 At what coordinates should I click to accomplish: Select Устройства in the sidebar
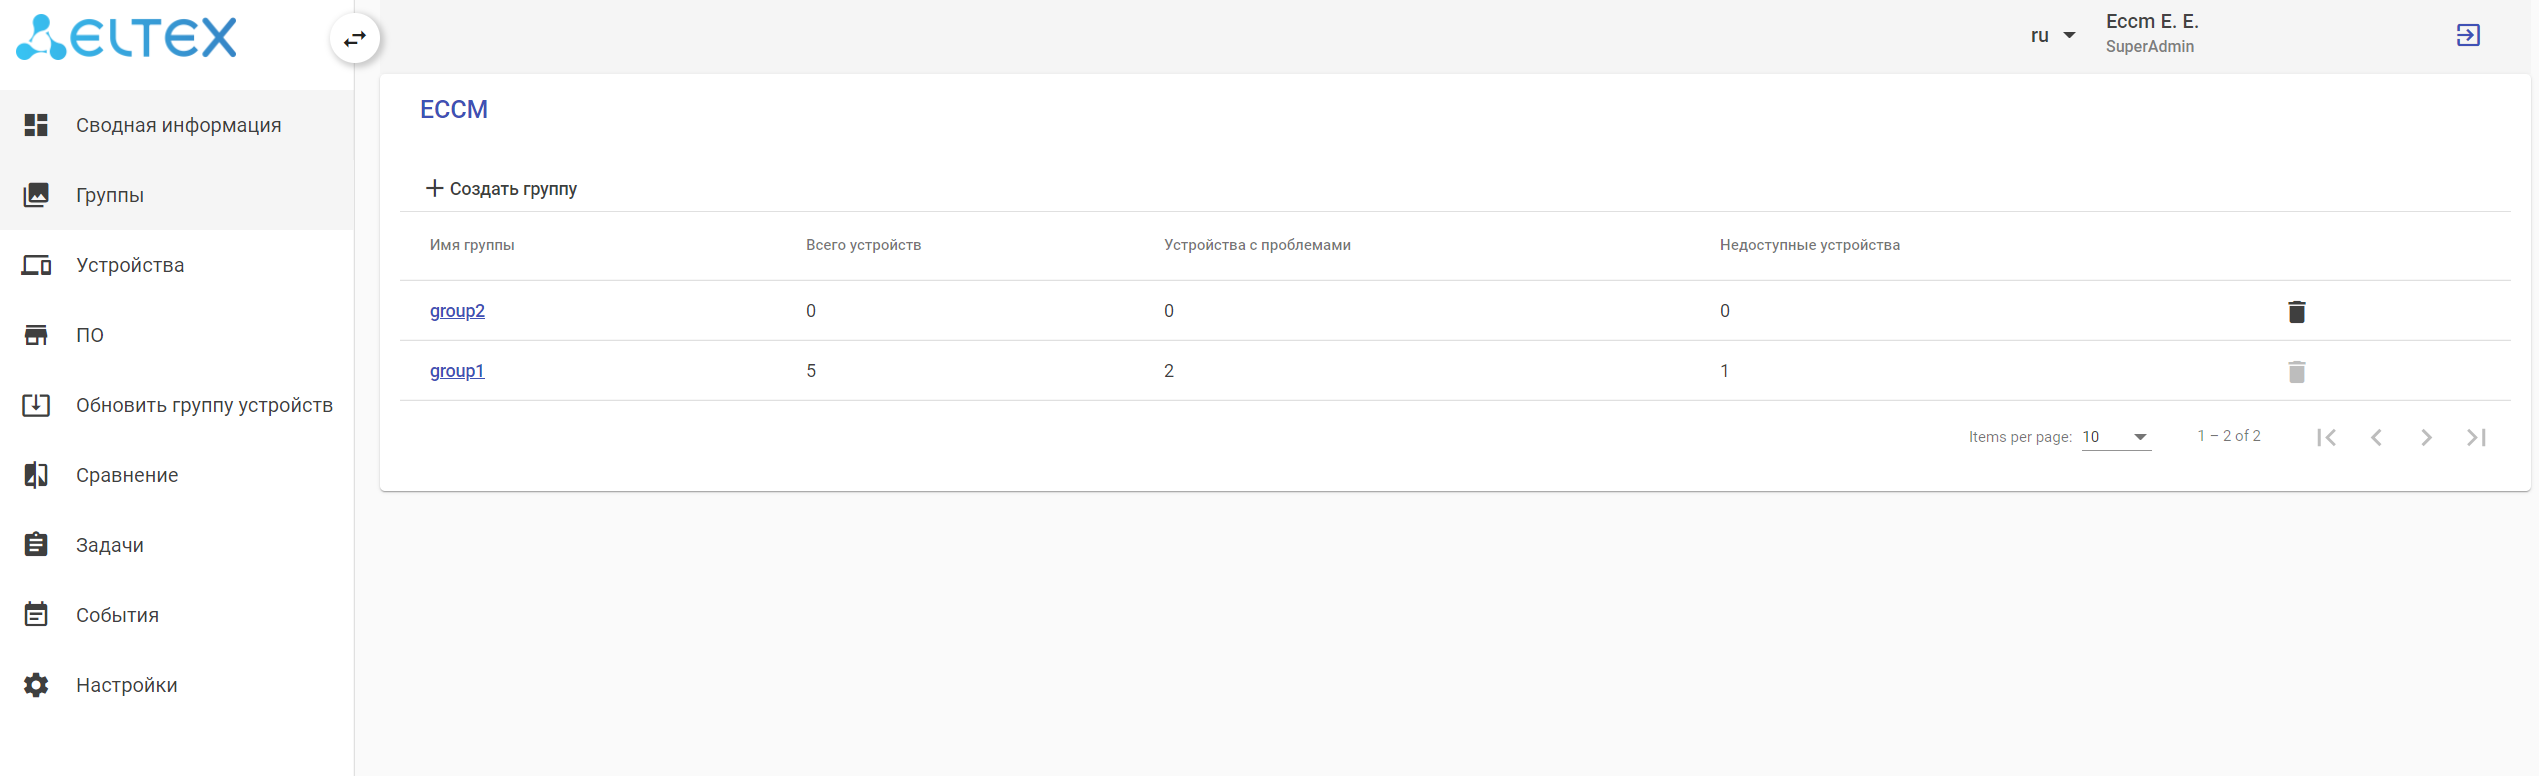130,265
